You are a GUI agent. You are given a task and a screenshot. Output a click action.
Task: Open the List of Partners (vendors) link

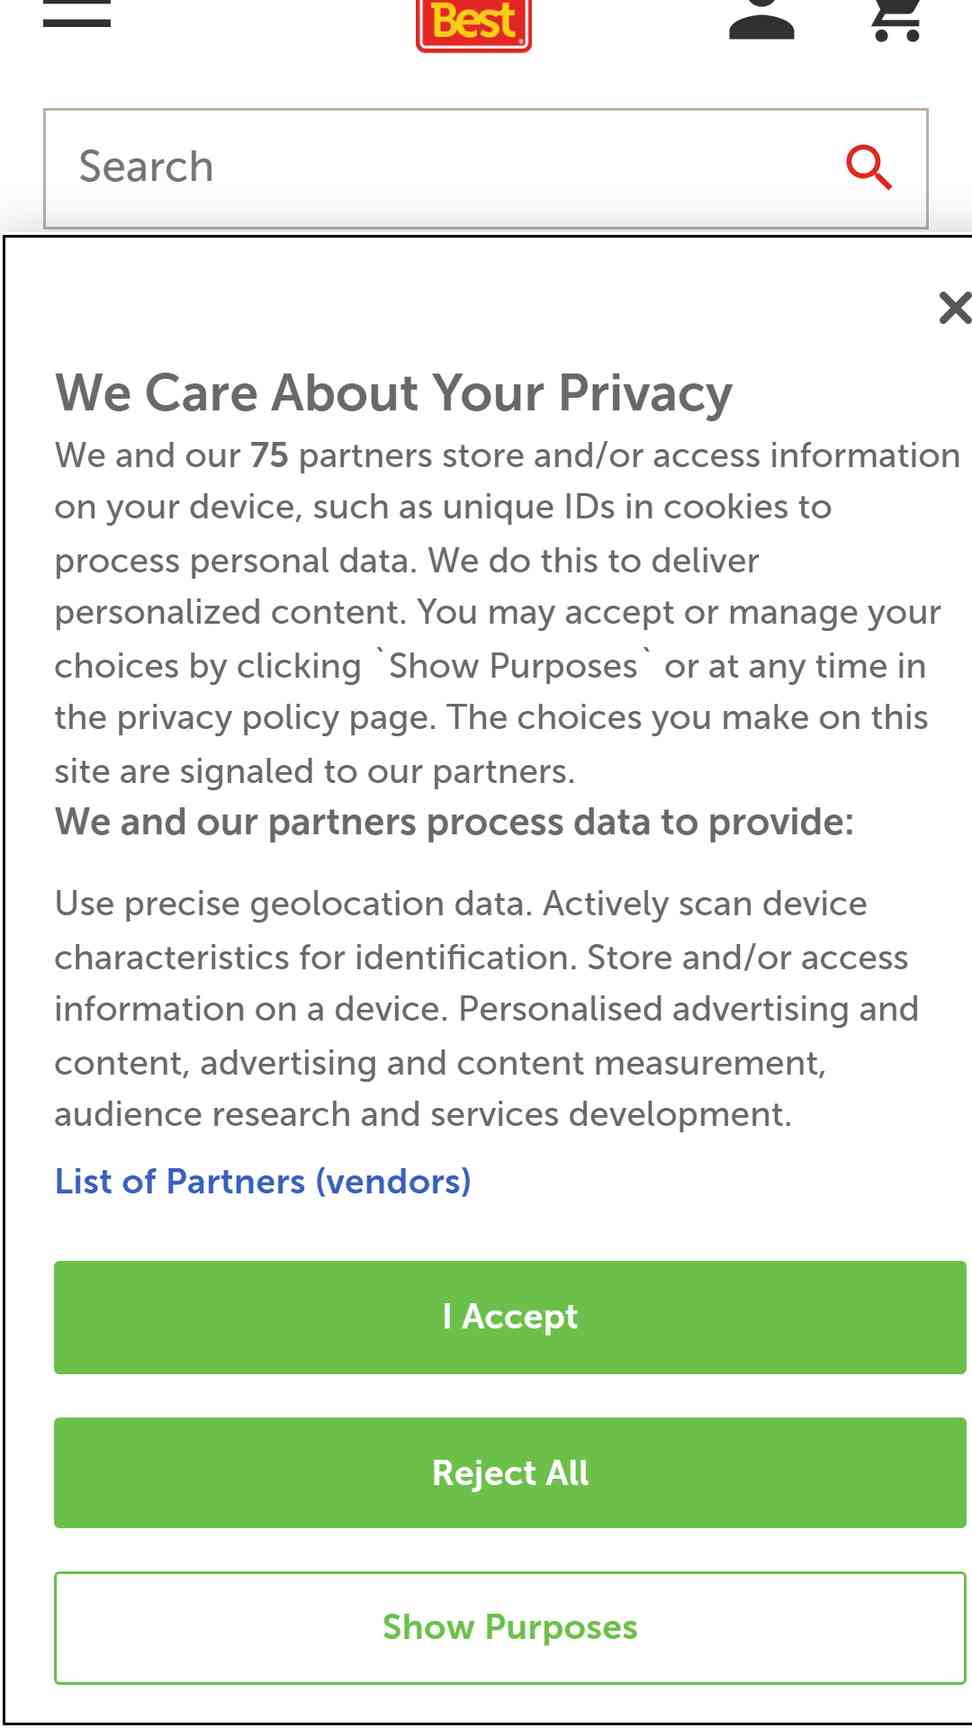point(263,1181)
